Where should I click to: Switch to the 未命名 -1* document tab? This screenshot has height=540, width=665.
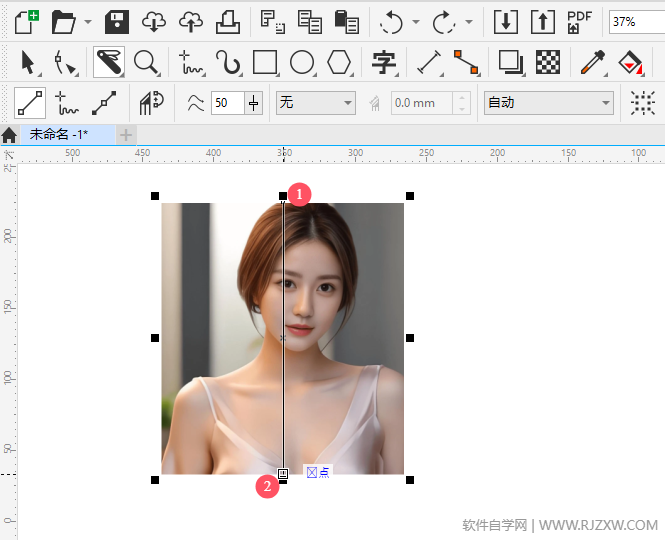coord(68,135)
